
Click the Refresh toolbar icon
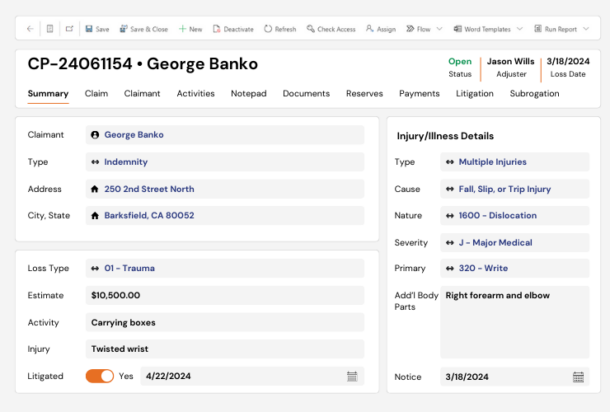(280, 29)
